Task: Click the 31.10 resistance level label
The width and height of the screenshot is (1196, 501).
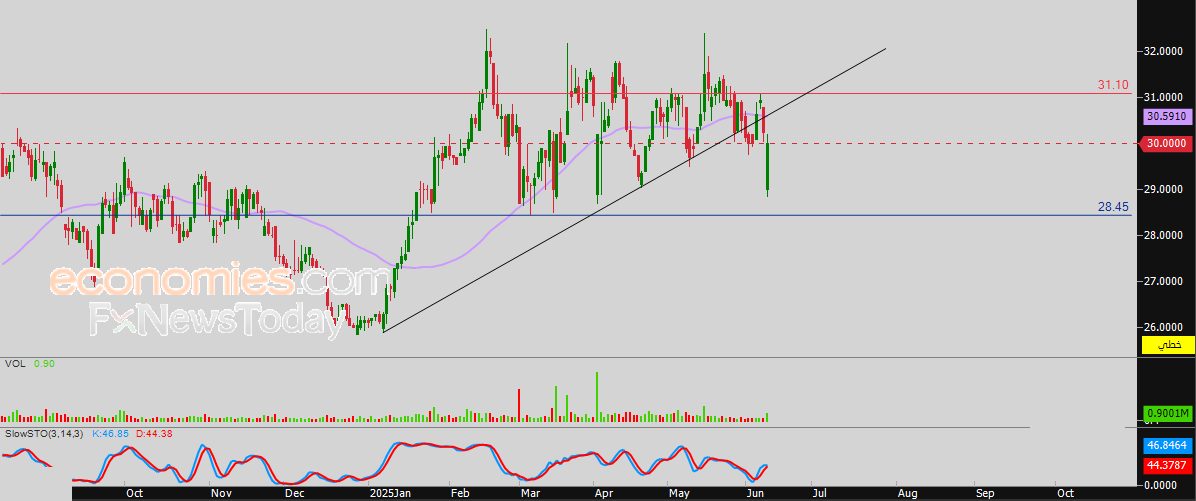Action: pos(1113,85)
